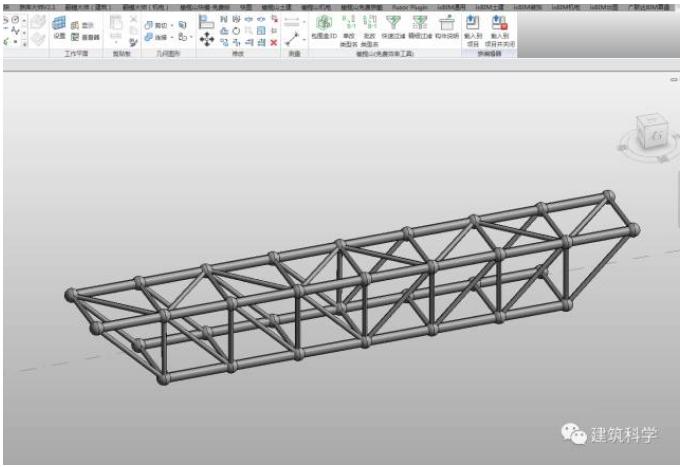The height and width of the screenshot is (467, 685).
Task: Click Load into Project and Close
Action: [500, 28]
